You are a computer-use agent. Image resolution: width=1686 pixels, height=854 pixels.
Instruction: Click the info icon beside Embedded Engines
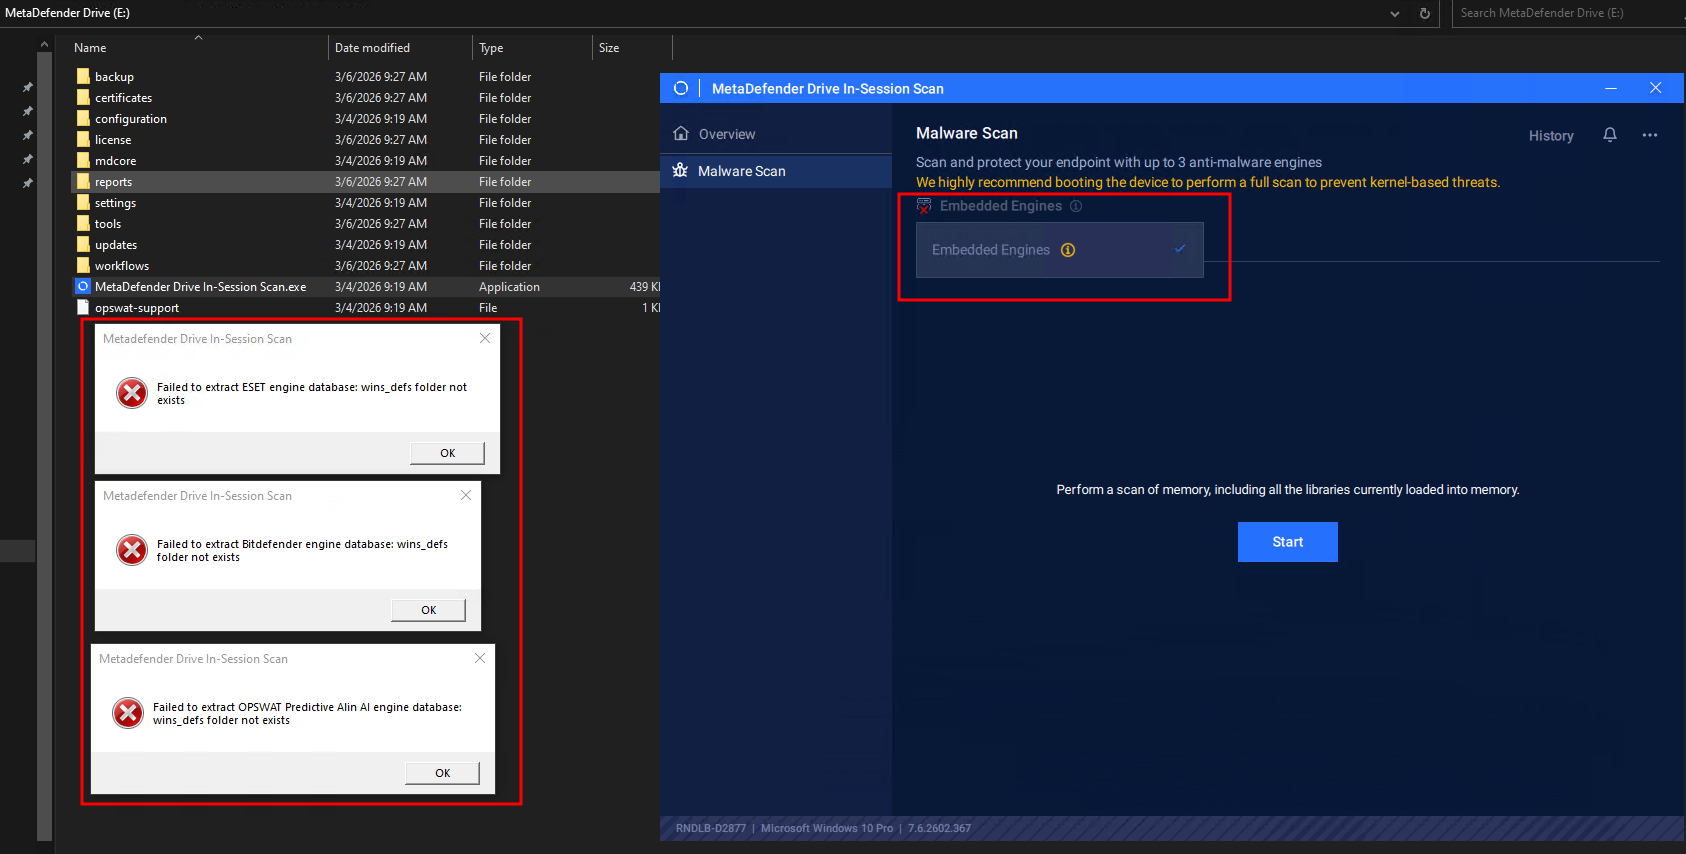pos(1068,250)
